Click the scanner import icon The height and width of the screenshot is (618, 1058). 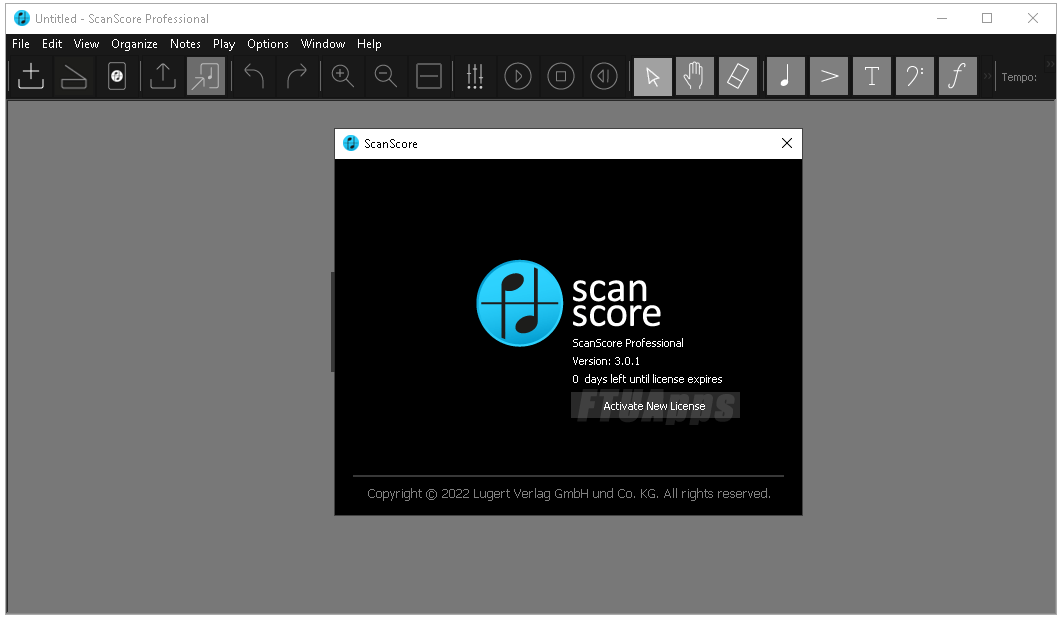pos(74,76)
